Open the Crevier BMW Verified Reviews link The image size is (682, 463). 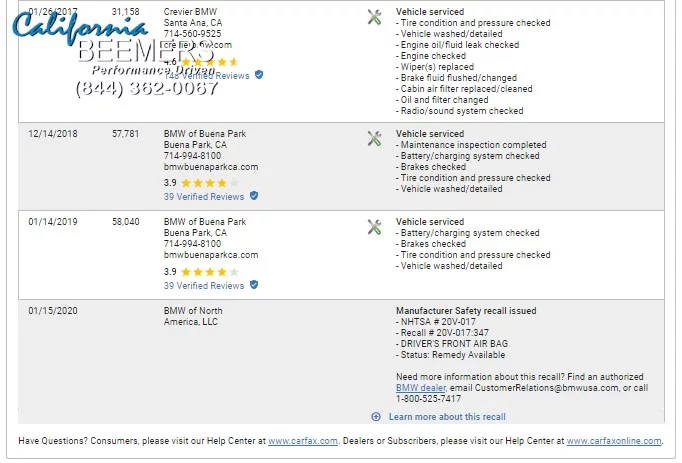pyautogui.click(x=212, y=75)
